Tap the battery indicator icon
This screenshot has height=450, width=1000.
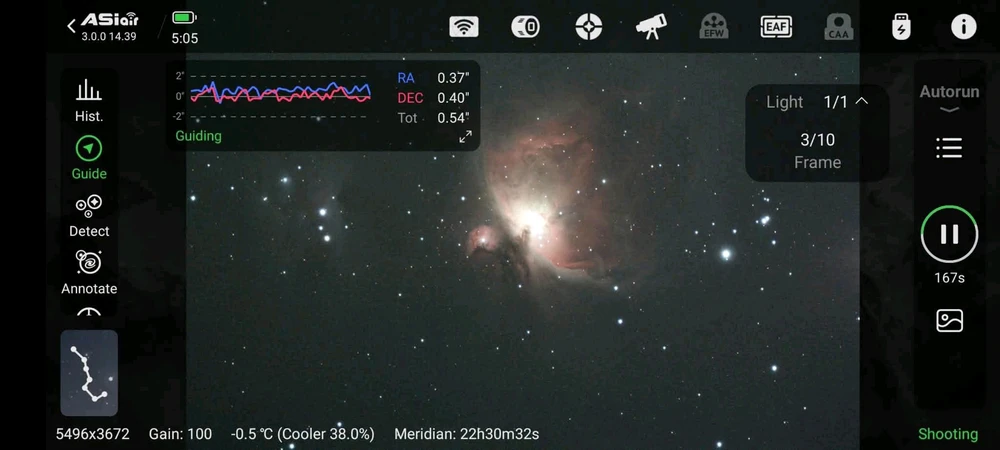point(184,17)
